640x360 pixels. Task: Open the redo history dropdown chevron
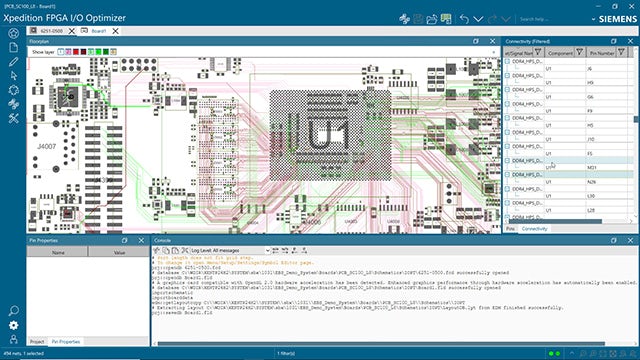click(x=506, y=19)
